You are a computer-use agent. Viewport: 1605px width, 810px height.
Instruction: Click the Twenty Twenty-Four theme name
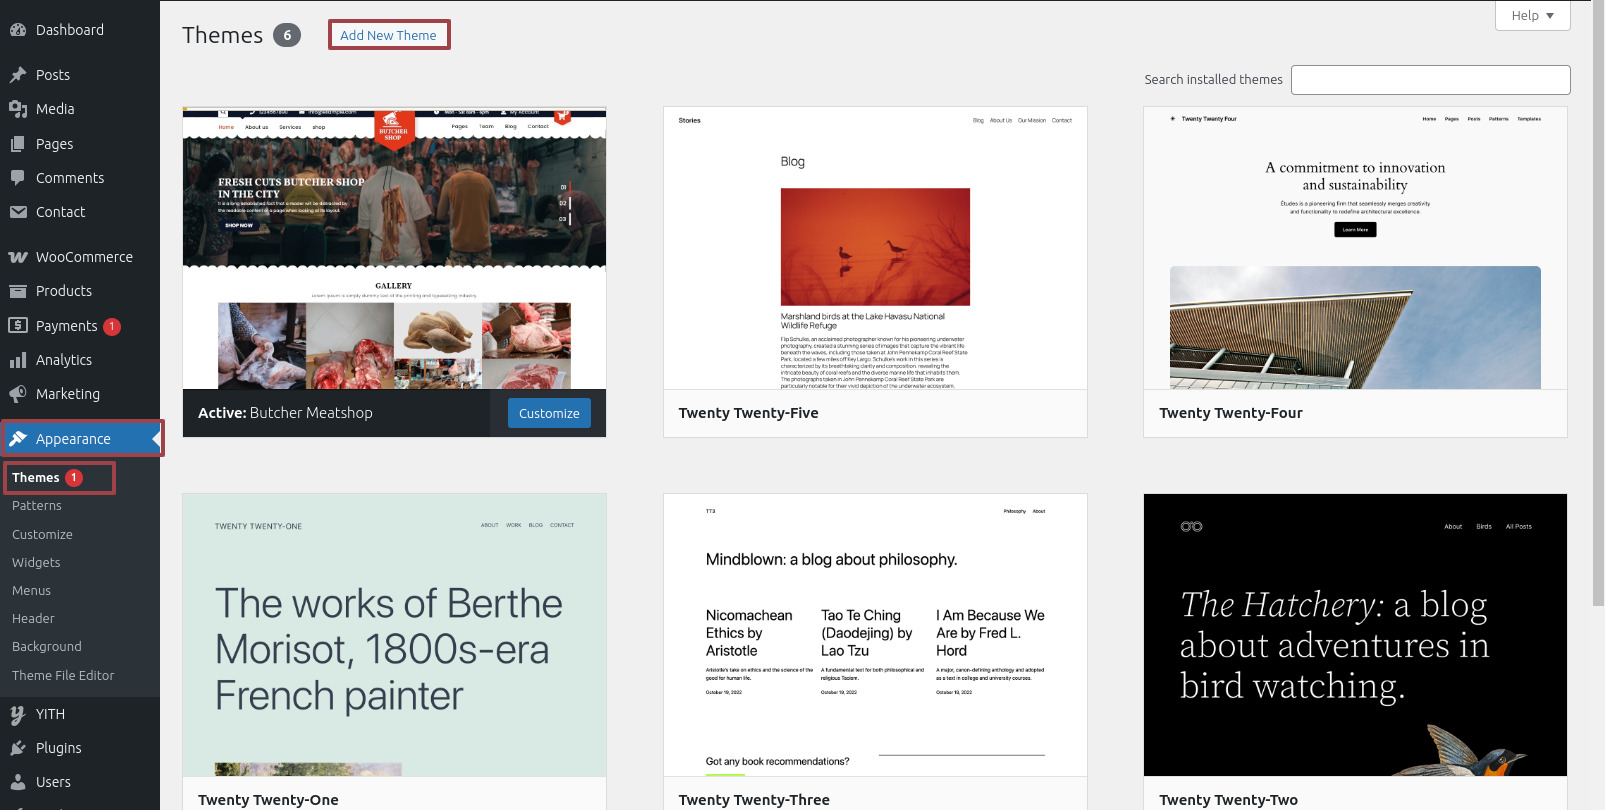[x=1231, y=413]
